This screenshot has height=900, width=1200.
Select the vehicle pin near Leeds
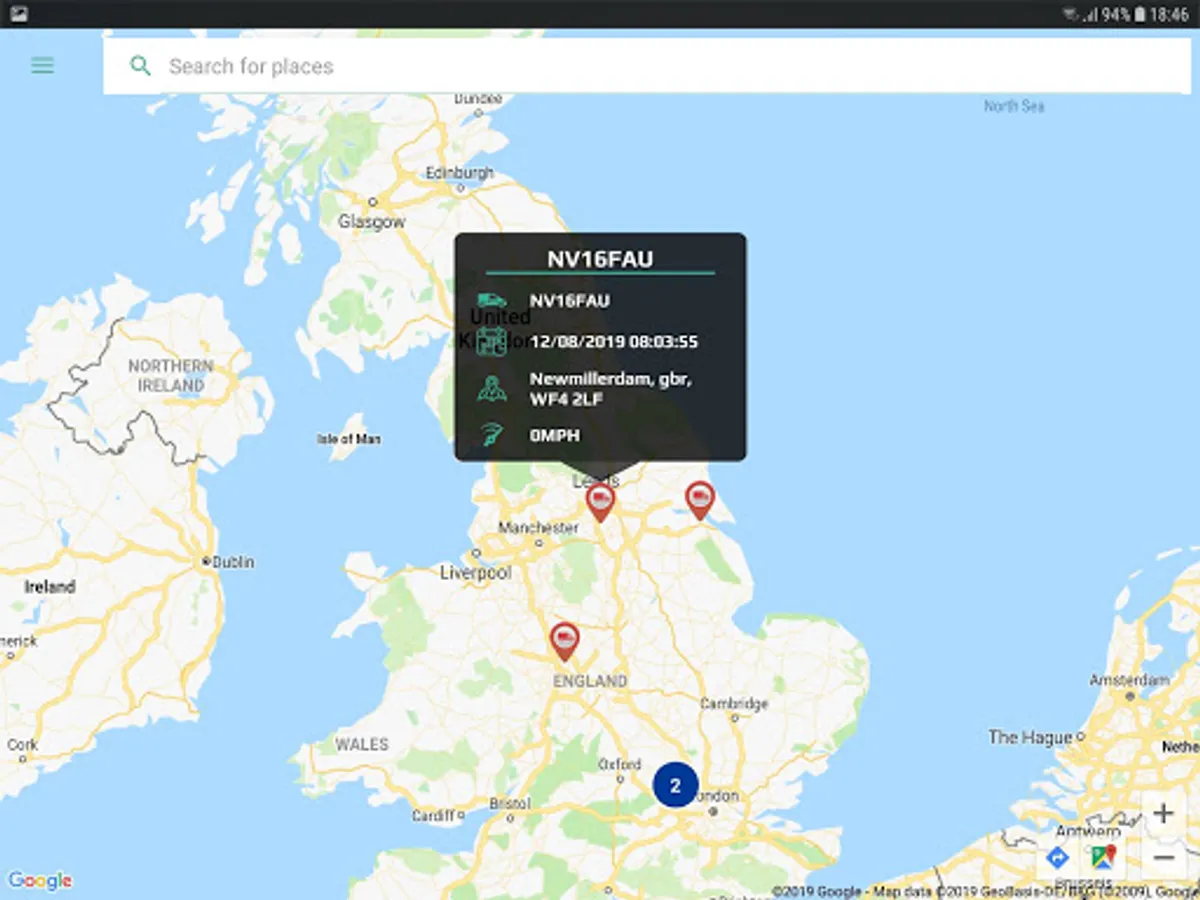(600, 503)
